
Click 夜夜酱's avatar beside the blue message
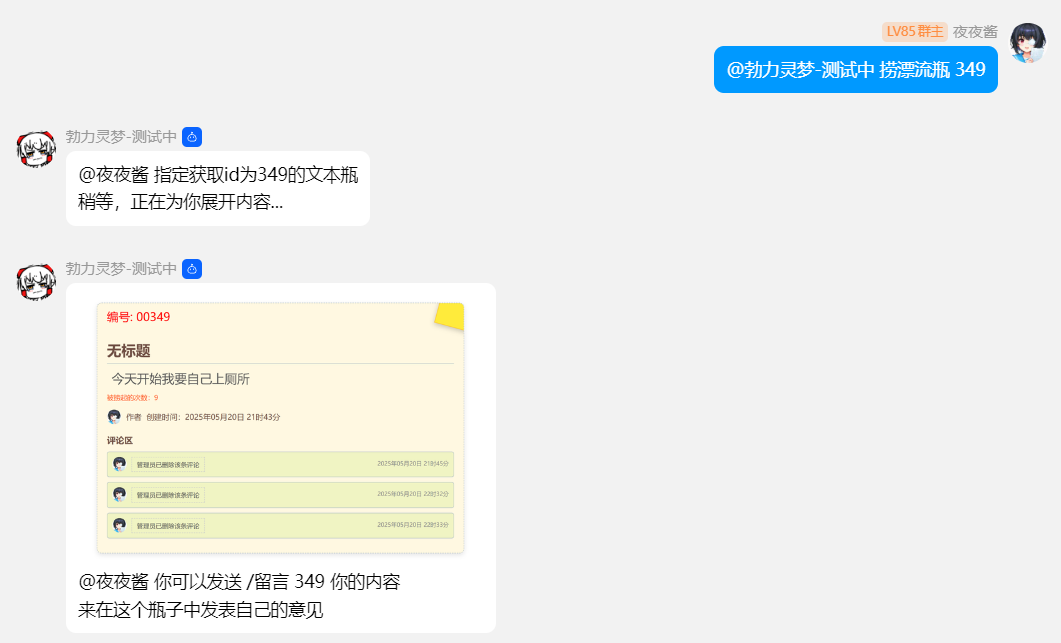[1028, 42]
